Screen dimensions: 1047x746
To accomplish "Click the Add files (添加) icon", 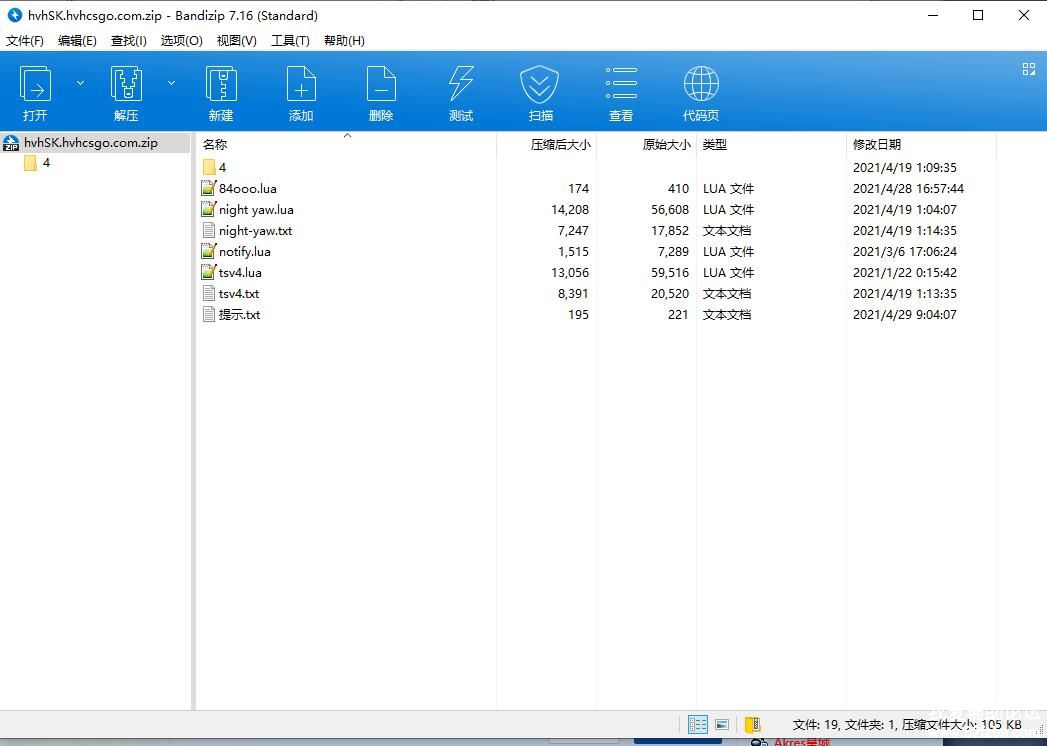I will point(300,83).
